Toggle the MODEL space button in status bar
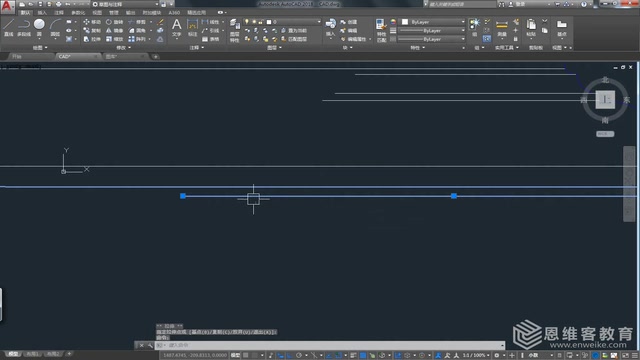 coord(236,356)
